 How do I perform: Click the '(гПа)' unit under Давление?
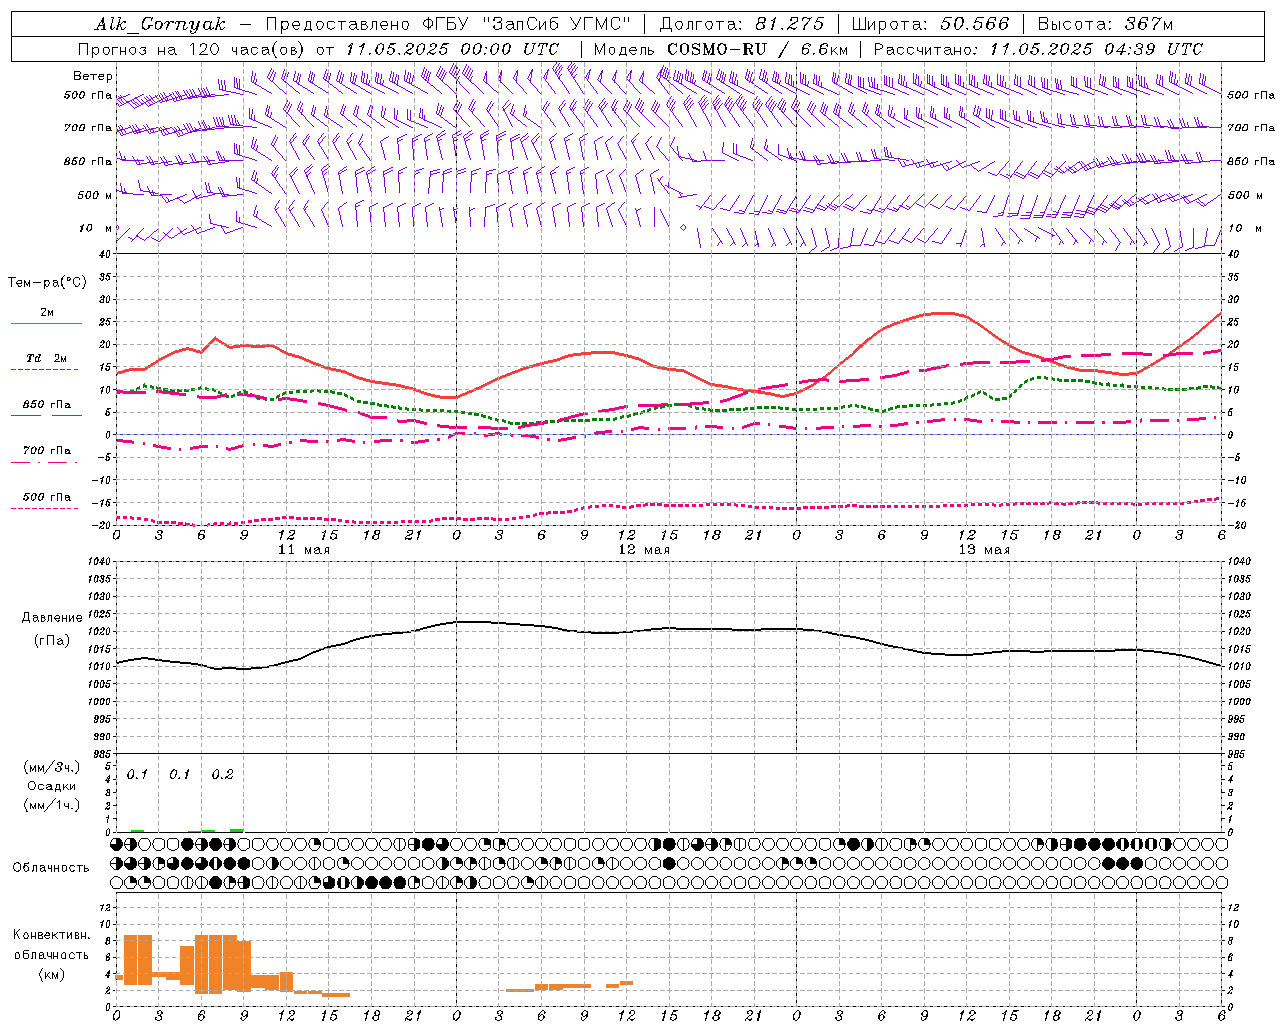pyautogui.click(x=52, y=641)
